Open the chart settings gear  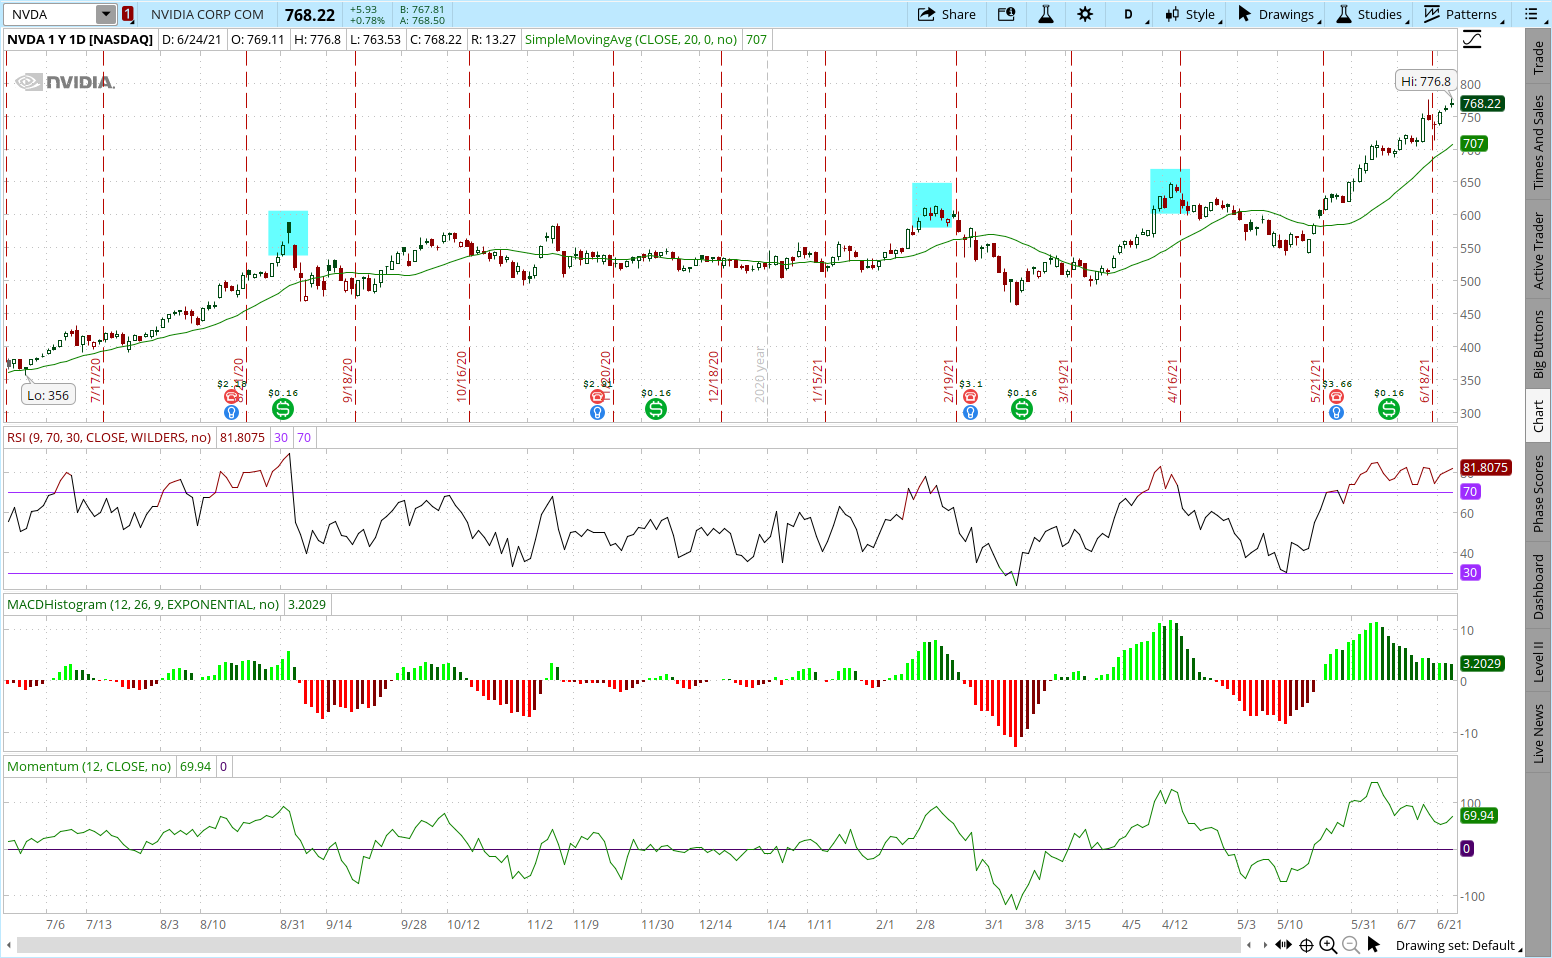(x=1085, y=14)
